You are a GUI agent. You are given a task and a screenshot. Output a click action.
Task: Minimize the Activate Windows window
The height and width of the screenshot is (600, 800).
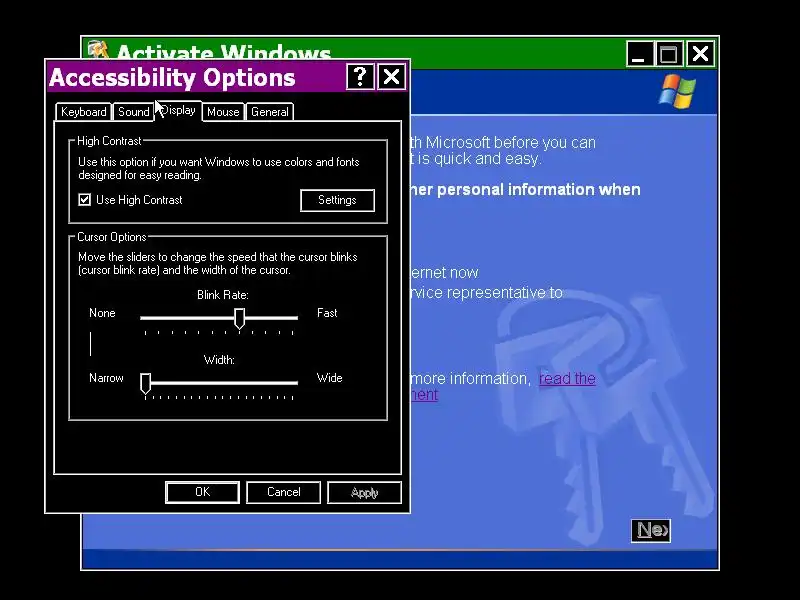639,54
